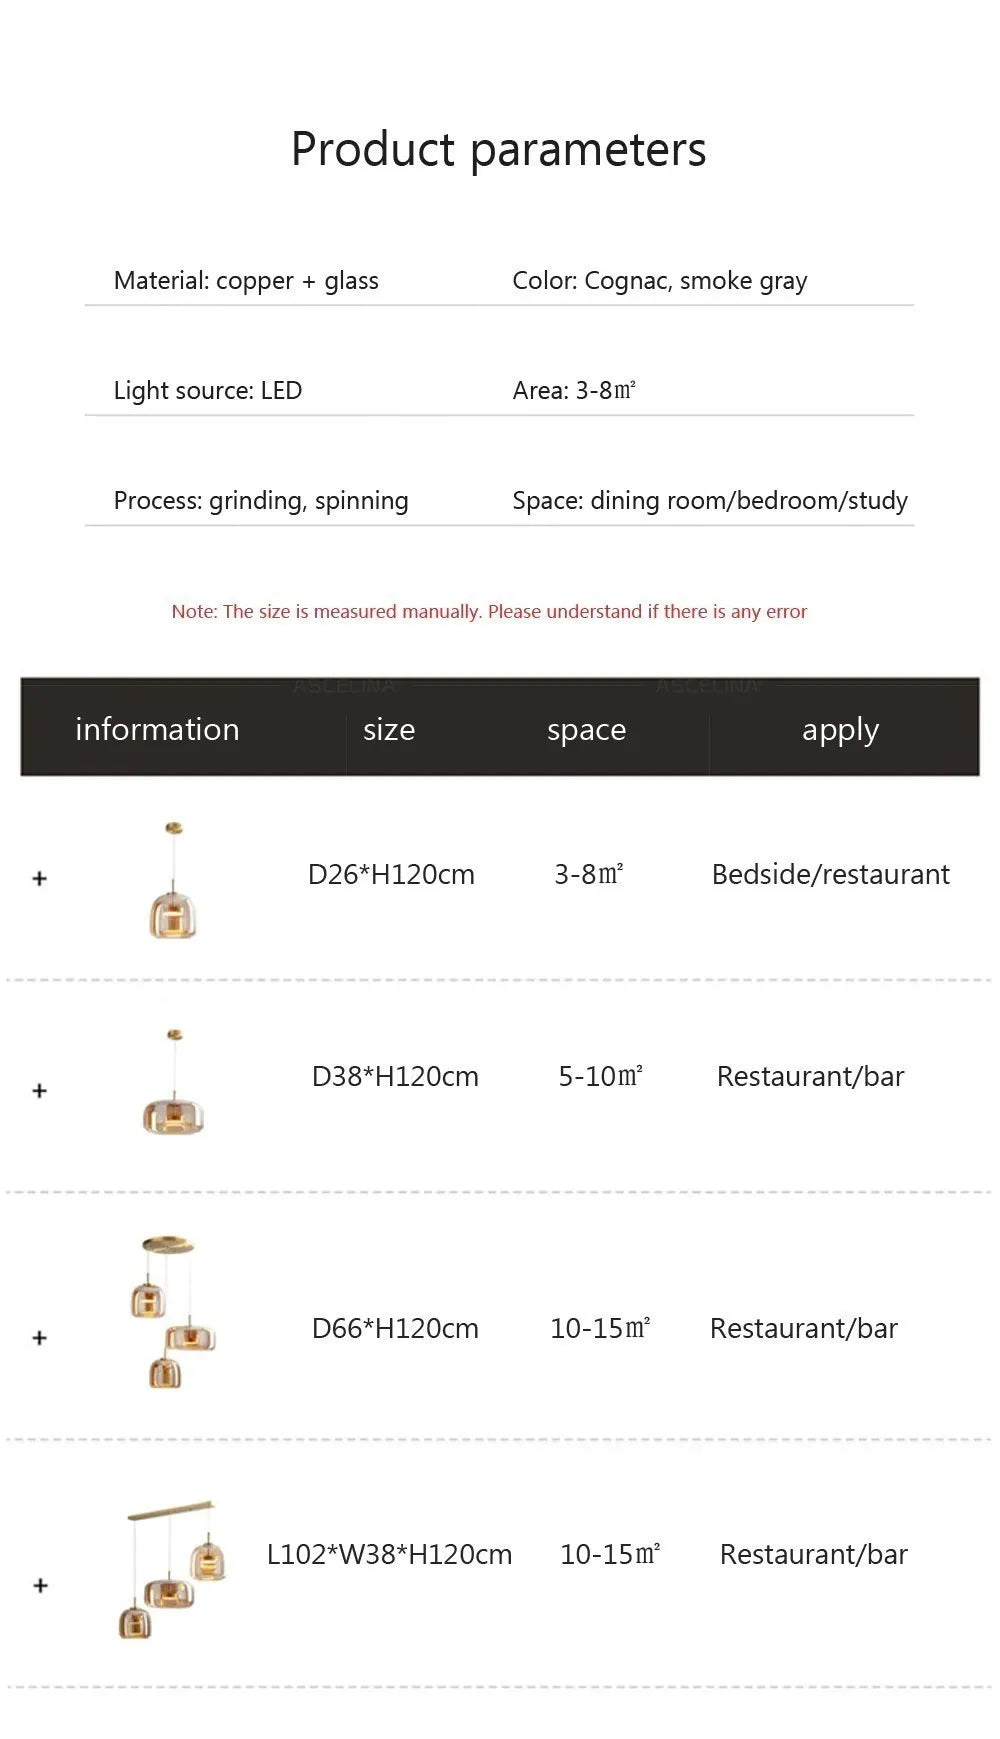Open the wide single pendant lamp thumbnail
This screenshot has height=1739, width=1000.
tap(173, 1082)
